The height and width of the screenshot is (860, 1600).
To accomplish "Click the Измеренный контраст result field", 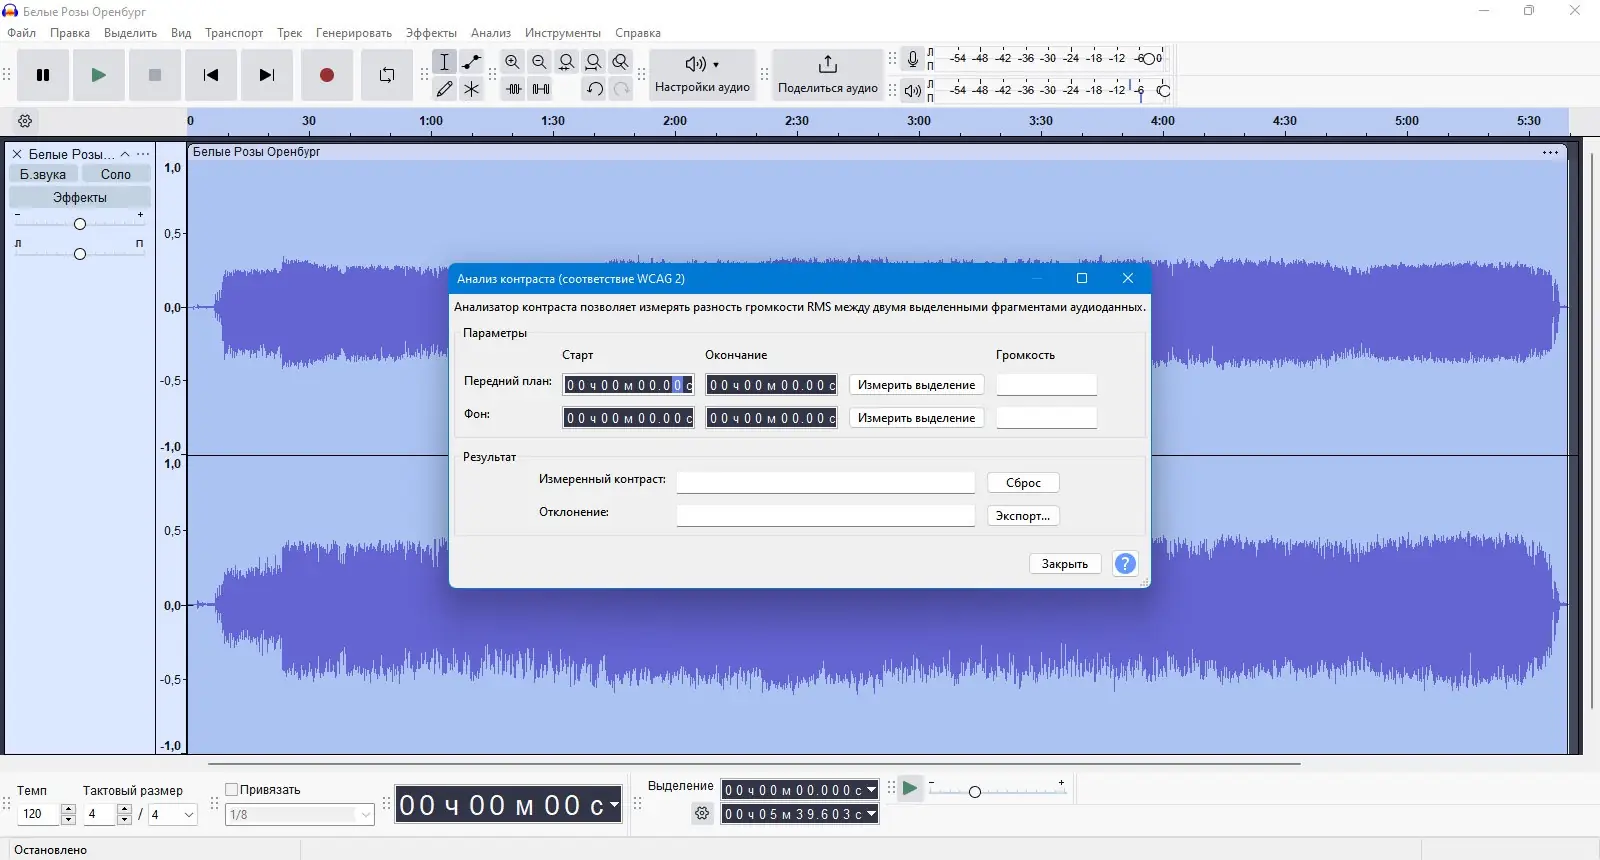I will 825,482.
